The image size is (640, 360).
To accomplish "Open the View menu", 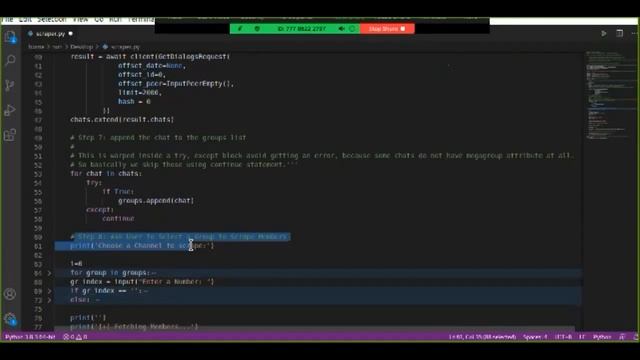I will (80, 20).
